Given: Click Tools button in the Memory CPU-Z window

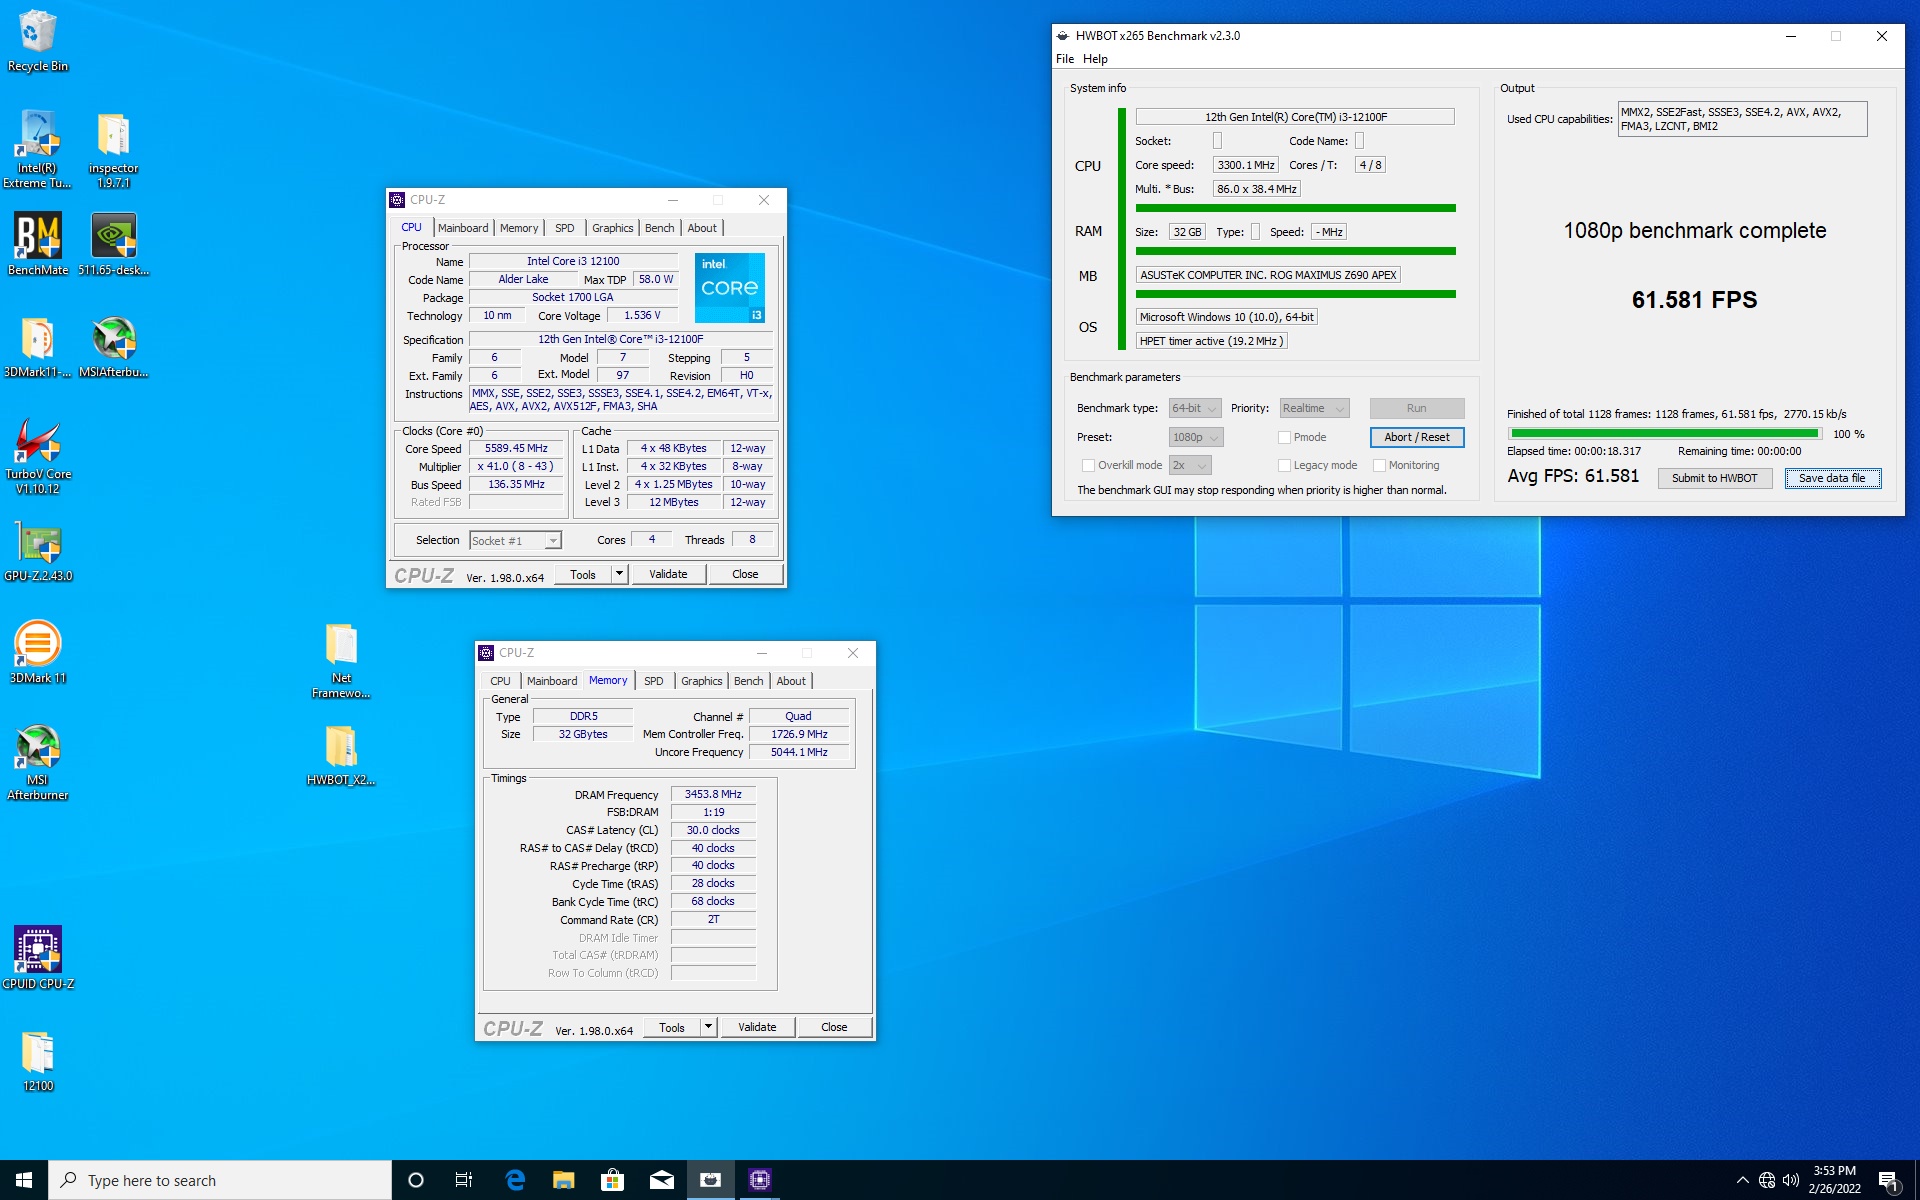Looking at the screenshot, I should [671, 1027].
